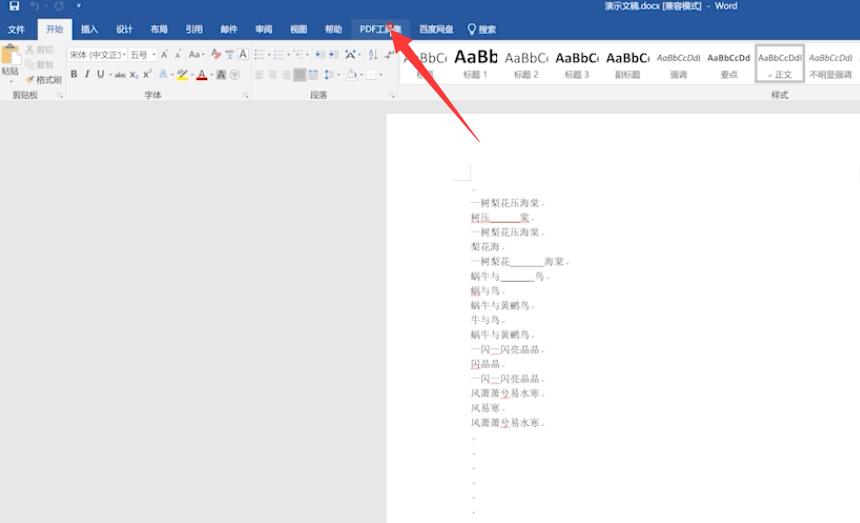Click the Redo icon in title bar
The width and height of the screenshot is (860, 523).
(x=59, y=6)
